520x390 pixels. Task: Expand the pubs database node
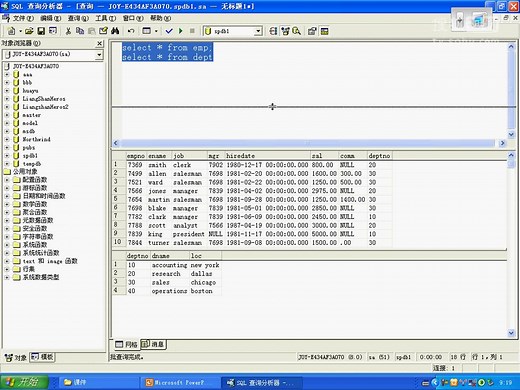click(7, 147)
